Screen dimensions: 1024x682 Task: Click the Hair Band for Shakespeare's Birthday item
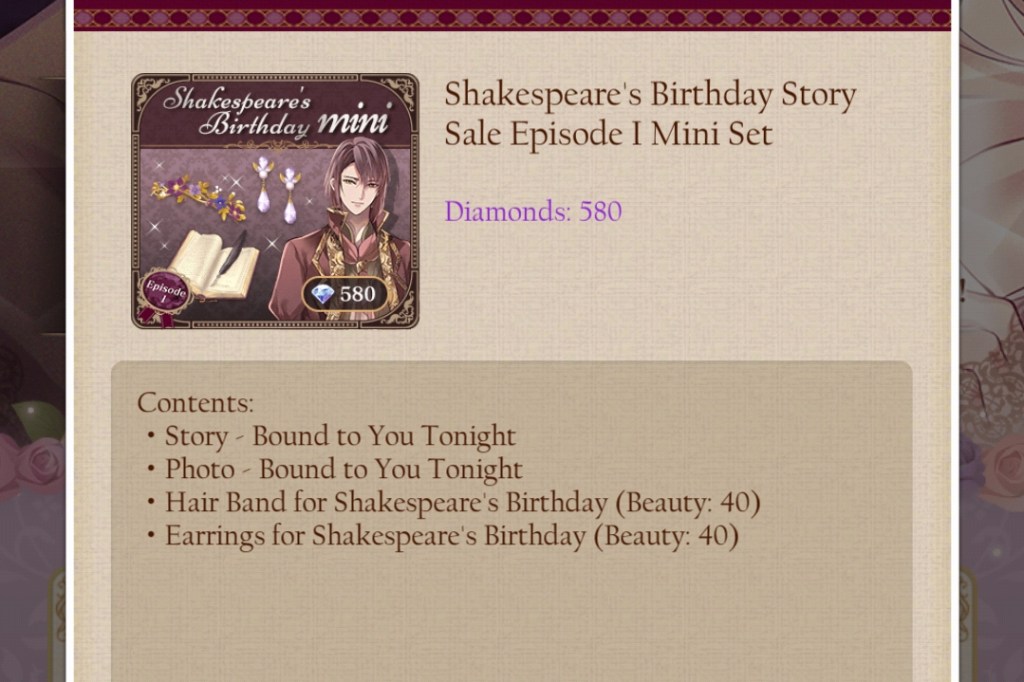[x=462, y=502]
